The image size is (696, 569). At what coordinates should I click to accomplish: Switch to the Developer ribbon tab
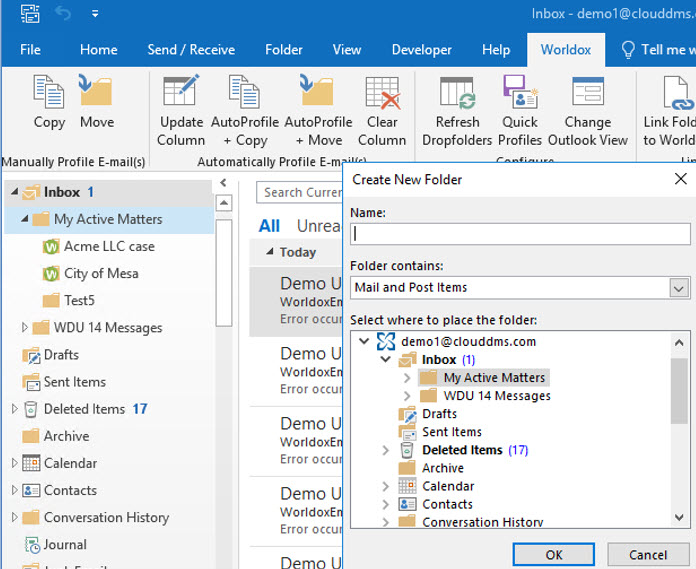tap(422, 50)
